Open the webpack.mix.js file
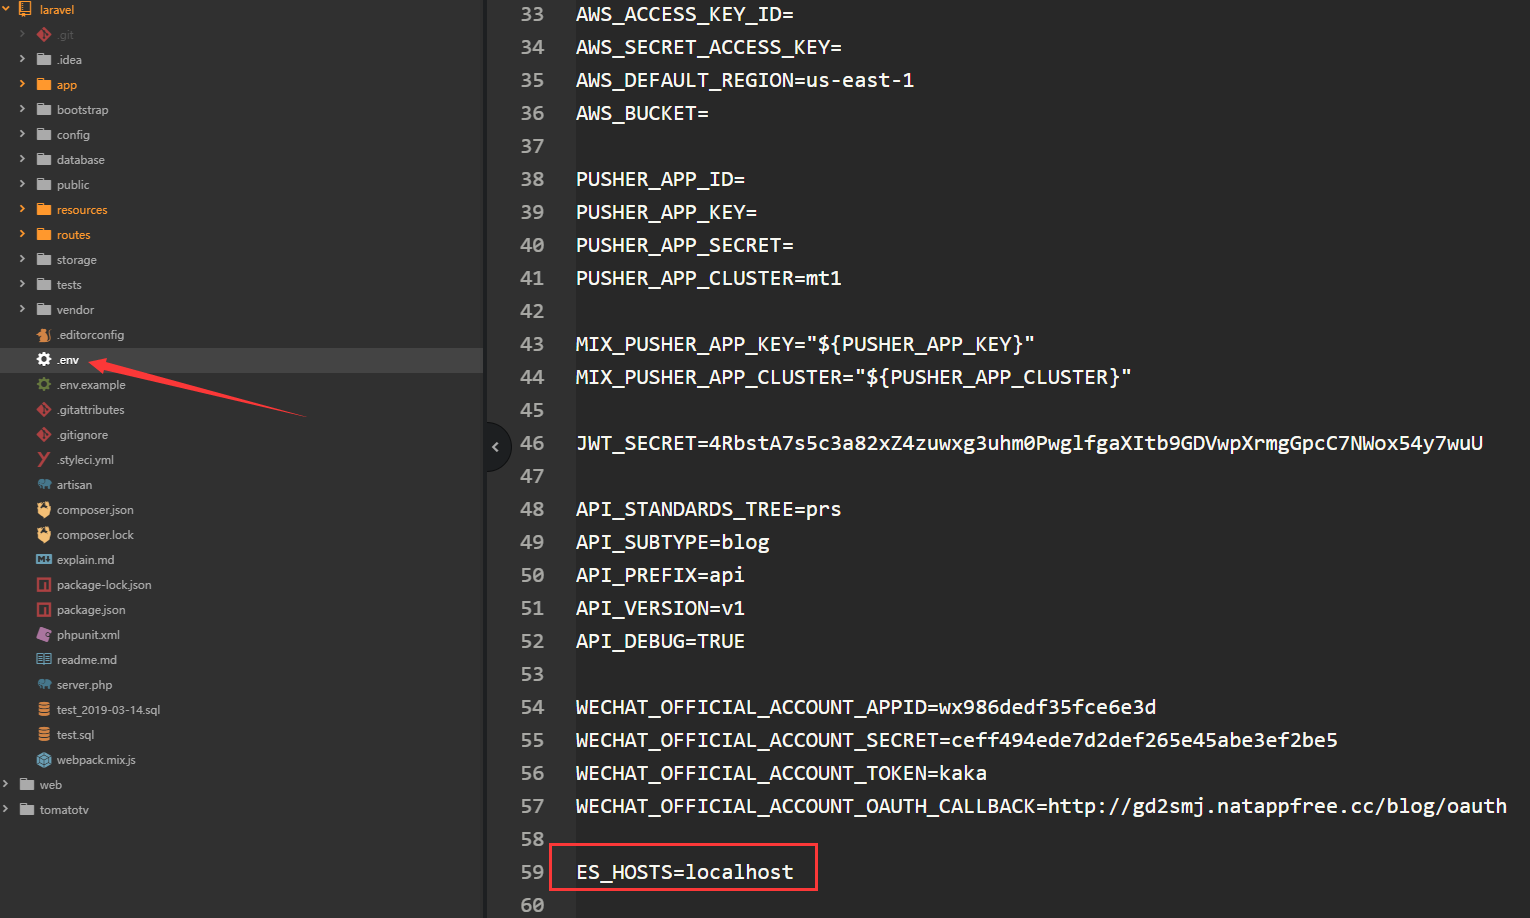Viewport: 1530px width, 918px height. [96, 760]
